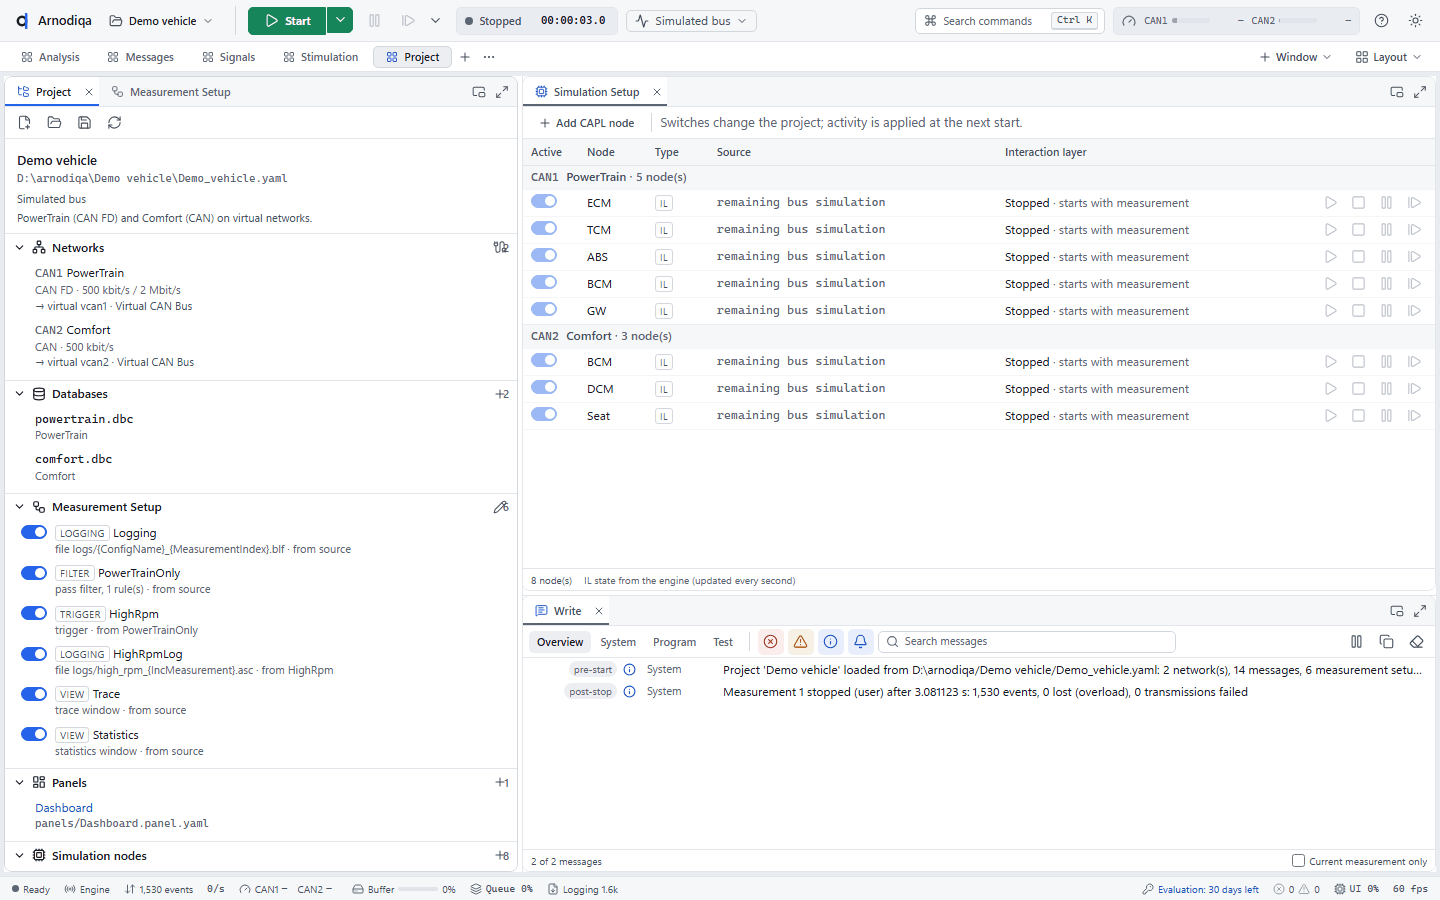Open network mapping icon beside Networks
The image size is (1440, 900).
tap(501, 247)
